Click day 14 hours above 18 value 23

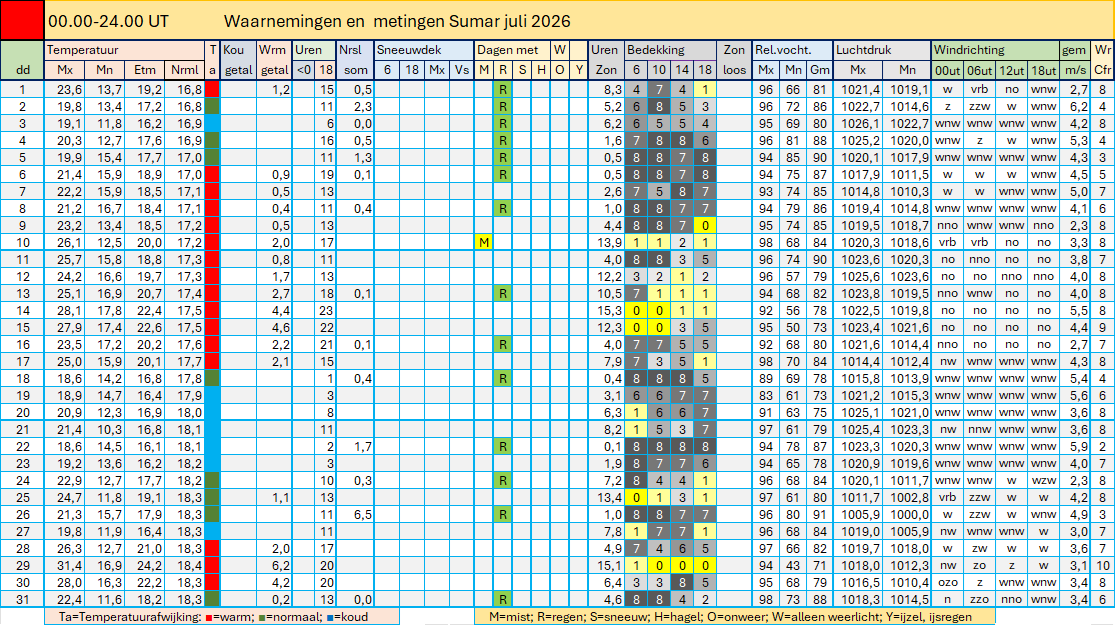pyautogui.click(x=326, y=311)
